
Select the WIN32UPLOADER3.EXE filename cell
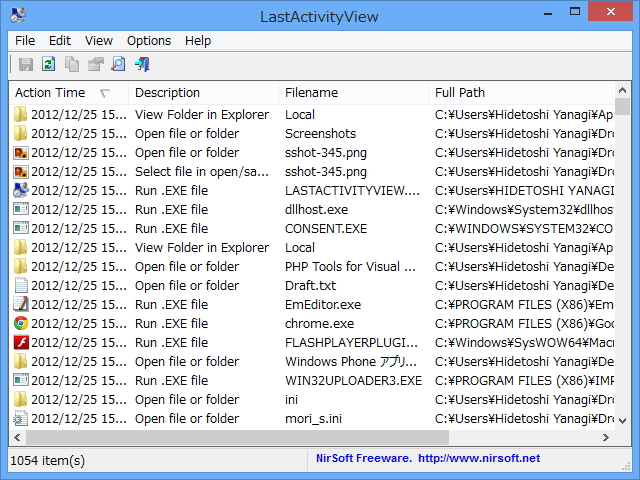click(x=353, y=380)
